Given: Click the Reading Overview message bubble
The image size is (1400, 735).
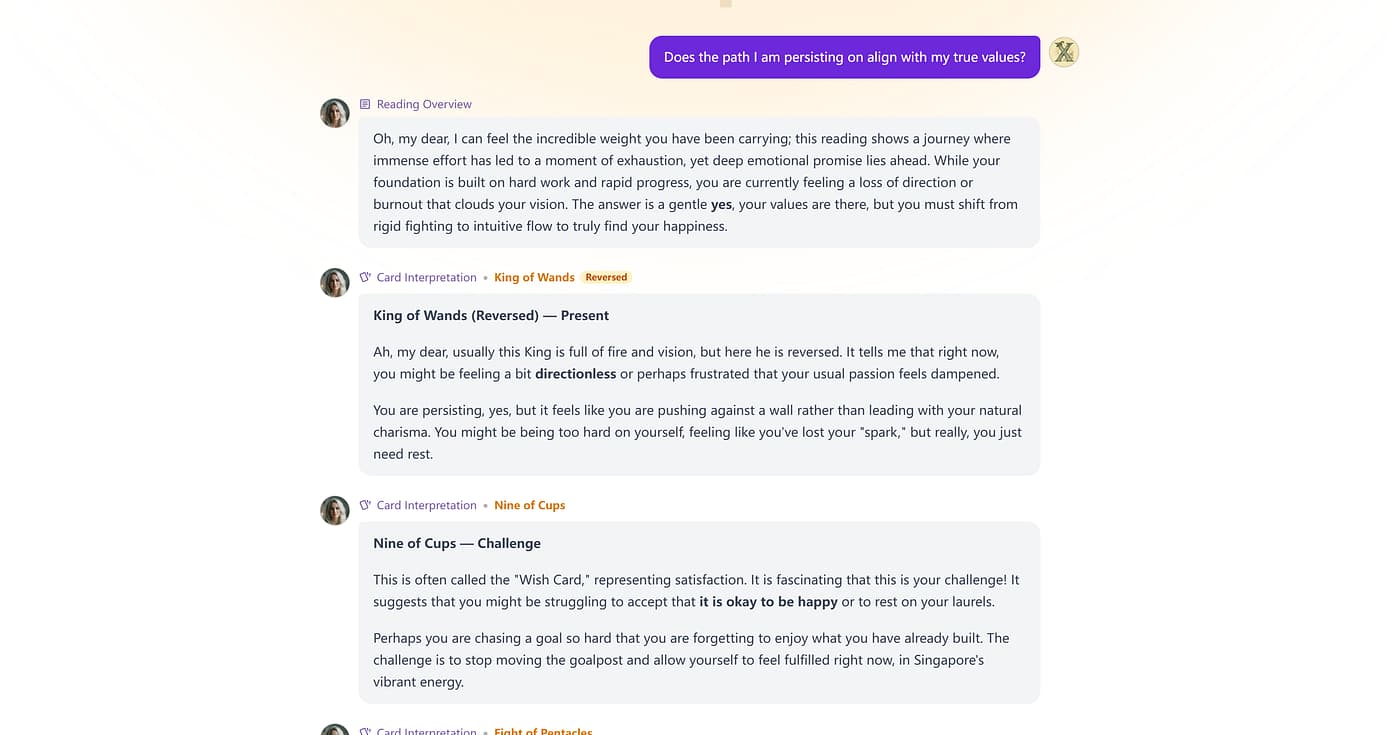Looking at the screenshot, I should 699,182.
